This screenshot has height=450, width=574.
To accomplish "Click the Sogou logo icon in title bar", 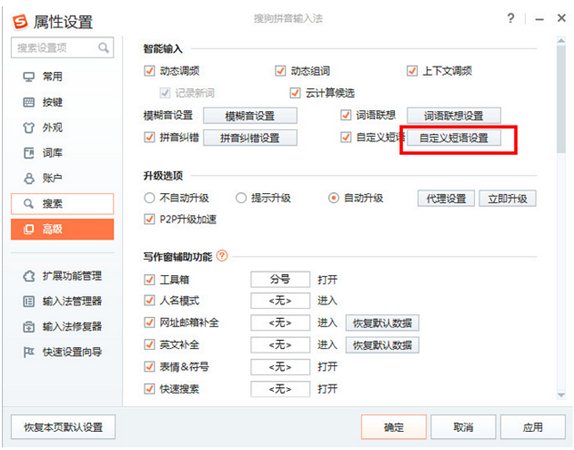I will tap(20, 22).
